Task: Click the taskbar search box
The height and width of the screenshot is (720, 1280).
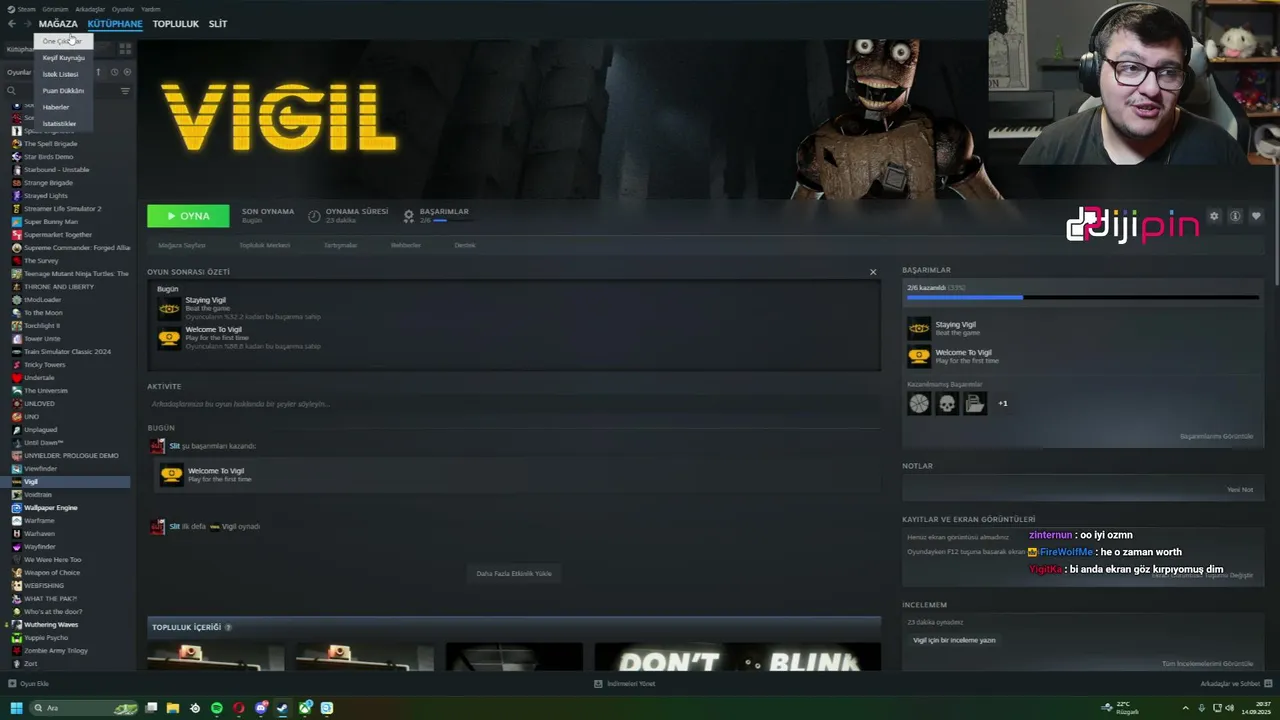Action: click(84, 708)
